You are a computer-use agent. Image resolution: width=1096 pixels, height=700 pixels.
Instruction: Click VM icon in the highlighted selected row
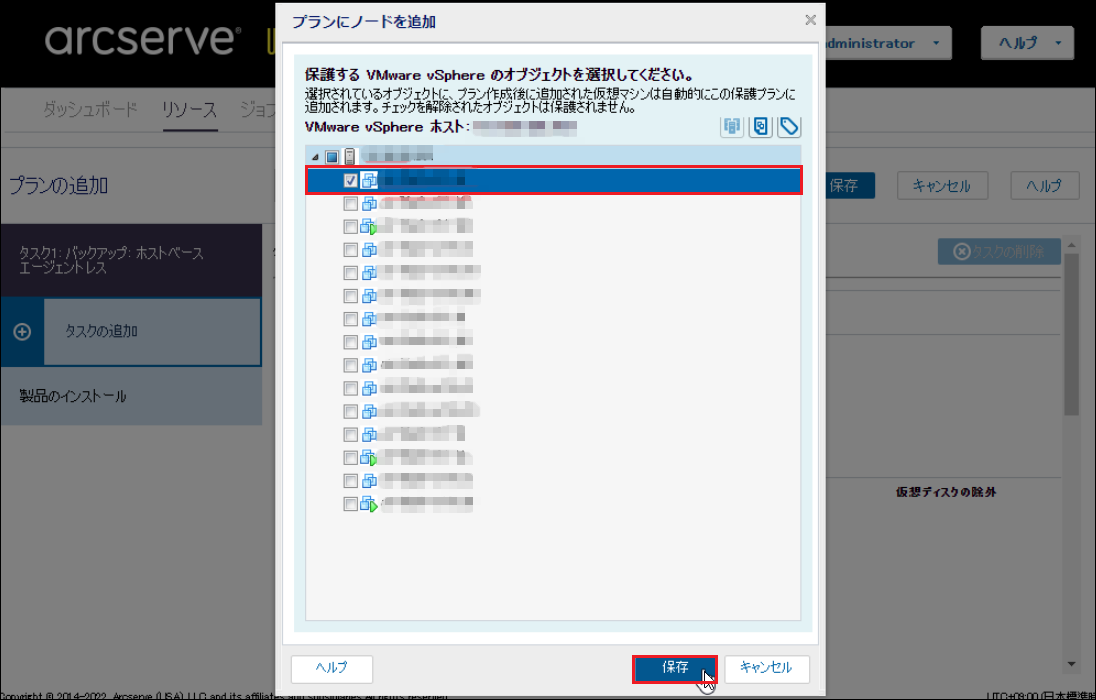pos(369,180)
